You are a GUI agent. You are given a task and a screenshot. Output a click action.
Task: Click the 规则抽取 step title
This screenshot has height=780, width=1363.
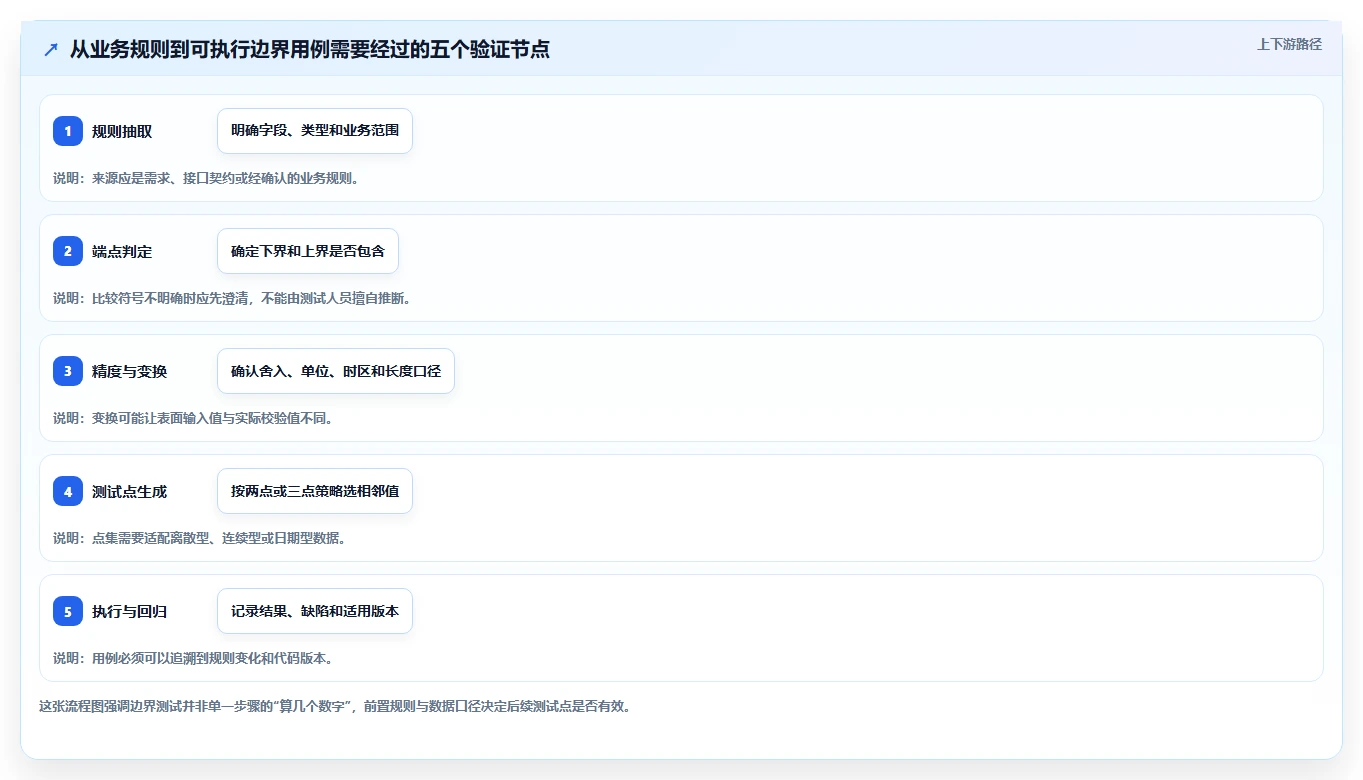click(122, 132)
